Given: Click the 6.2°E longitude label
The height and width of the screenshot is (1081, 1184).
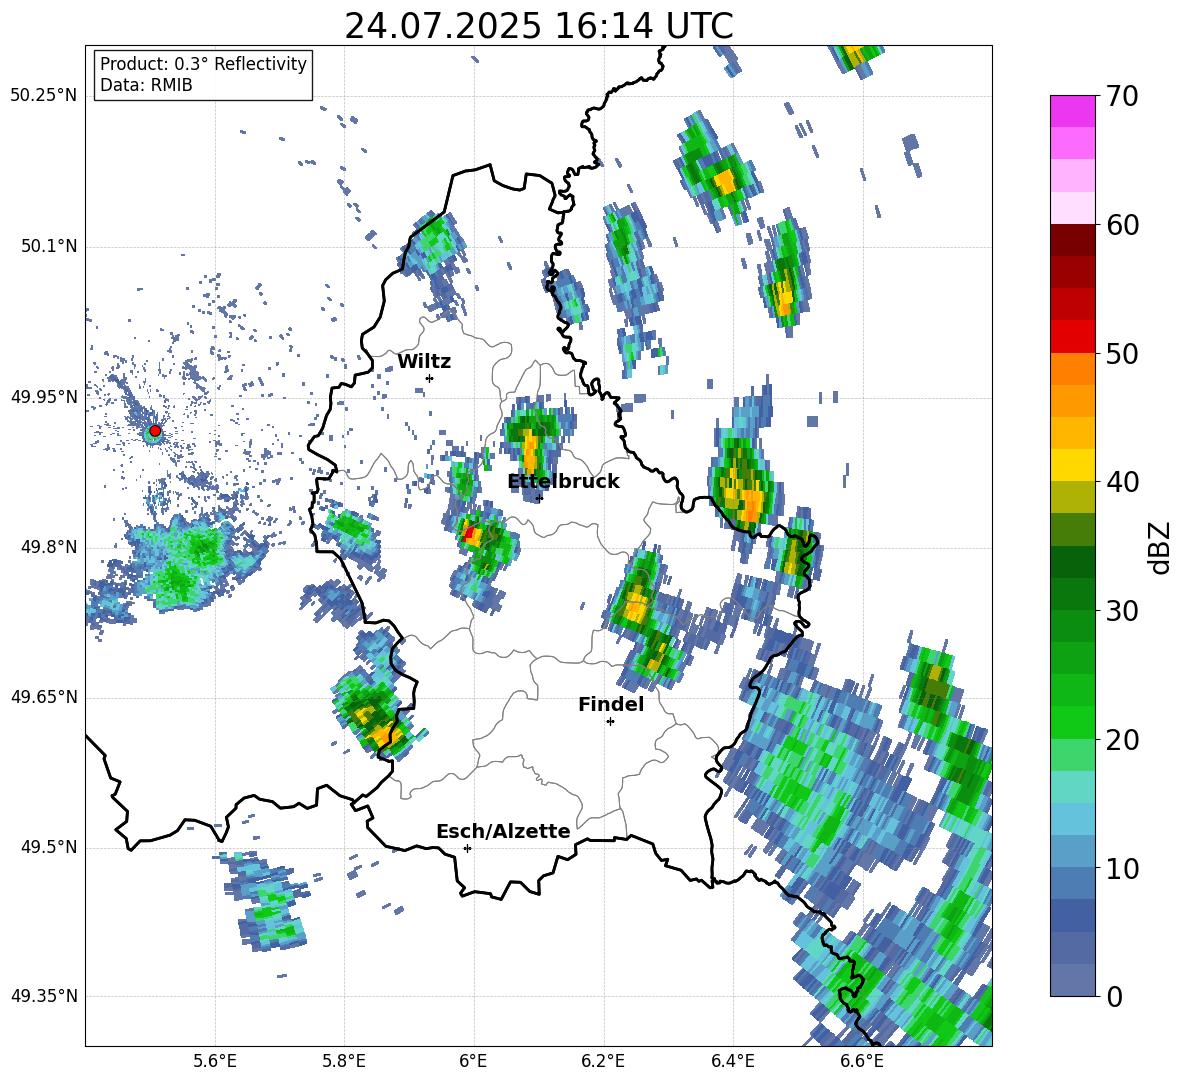Looking at the screenshot, I should [x=603, y=1061].
